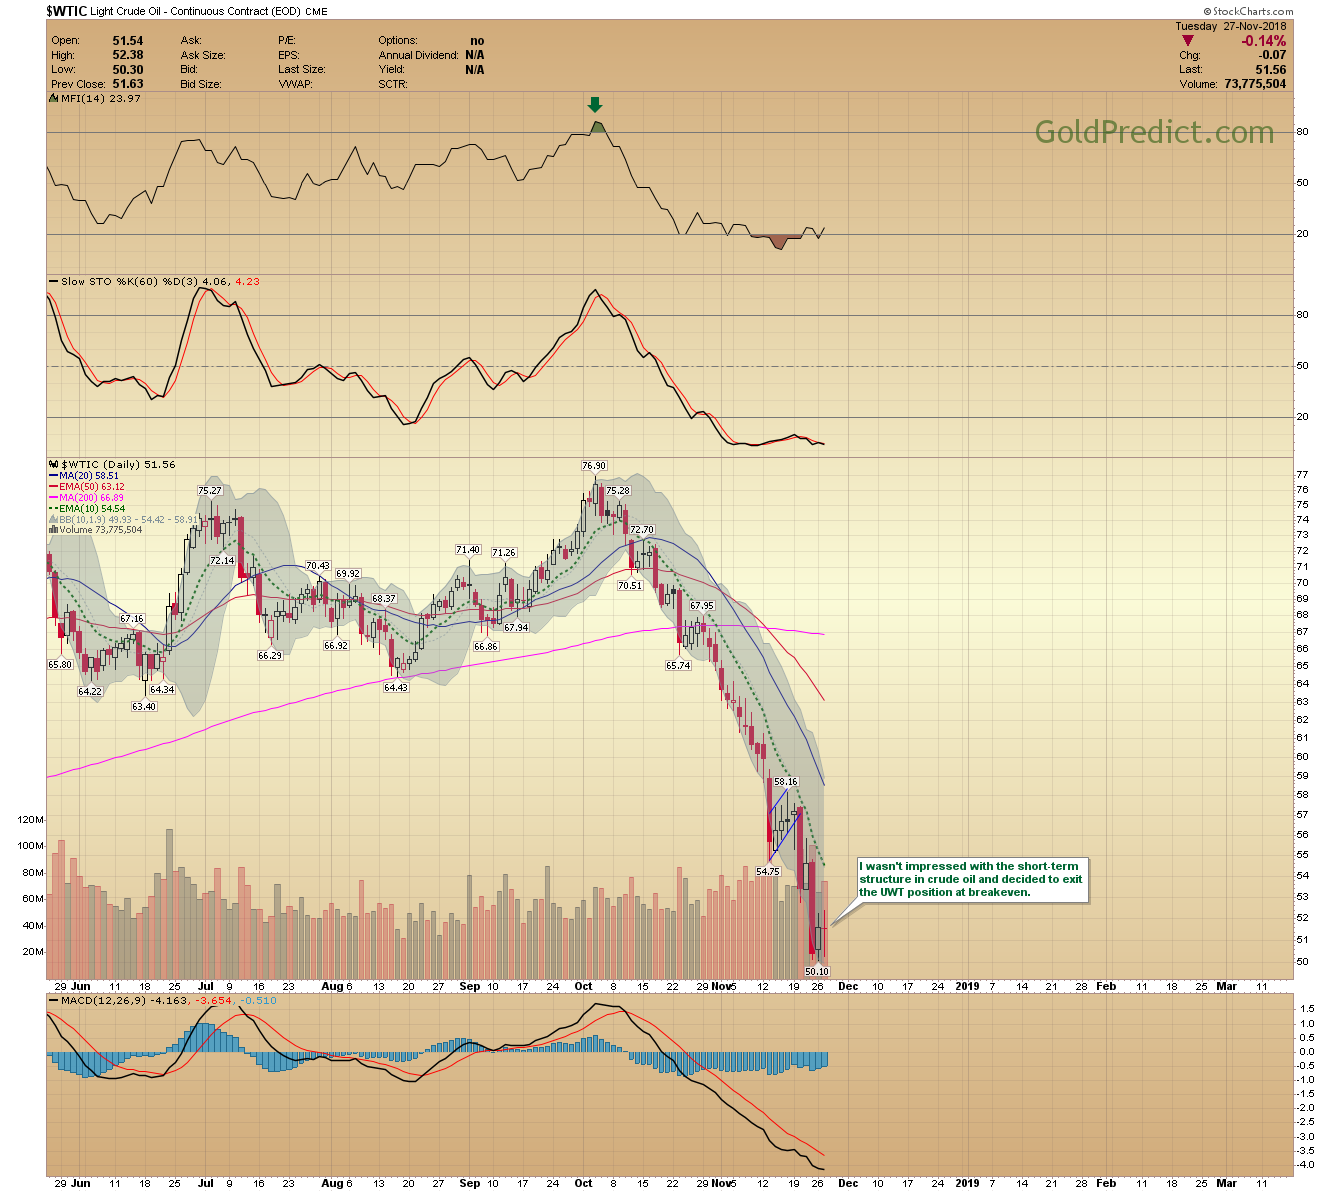Click the 'Options: no' field
Screen dimensions: 1340x1192
tap(431, 41)
